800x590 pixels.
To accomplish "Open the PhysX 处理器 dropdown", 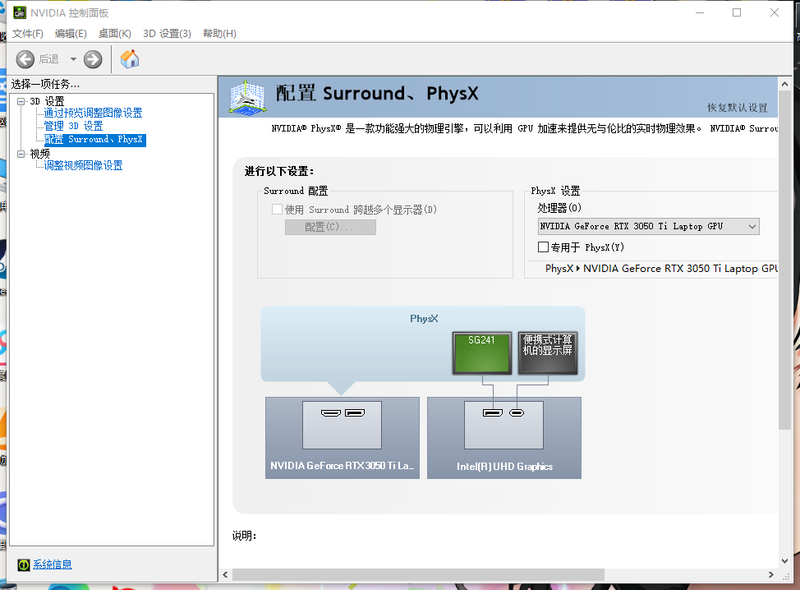I will (648, 226).
